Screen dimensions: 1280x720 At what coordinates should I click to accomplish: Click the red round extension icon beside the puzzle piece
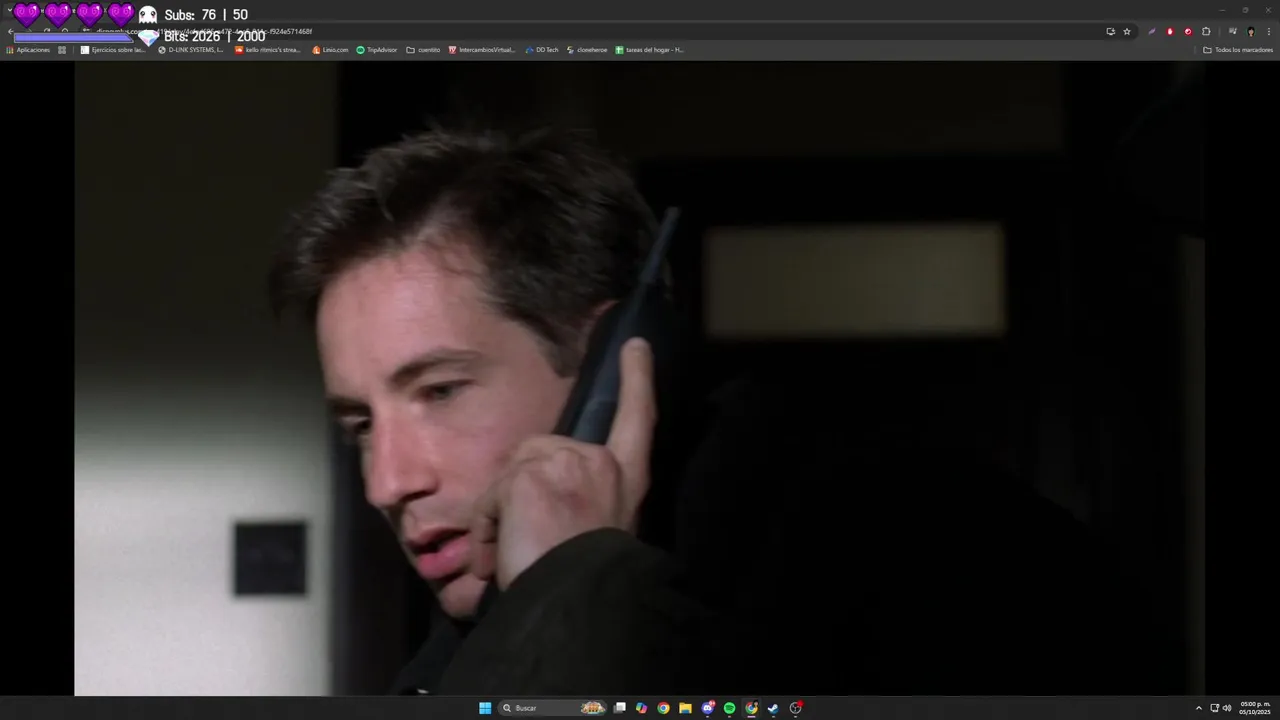[x=1188, y=31]
